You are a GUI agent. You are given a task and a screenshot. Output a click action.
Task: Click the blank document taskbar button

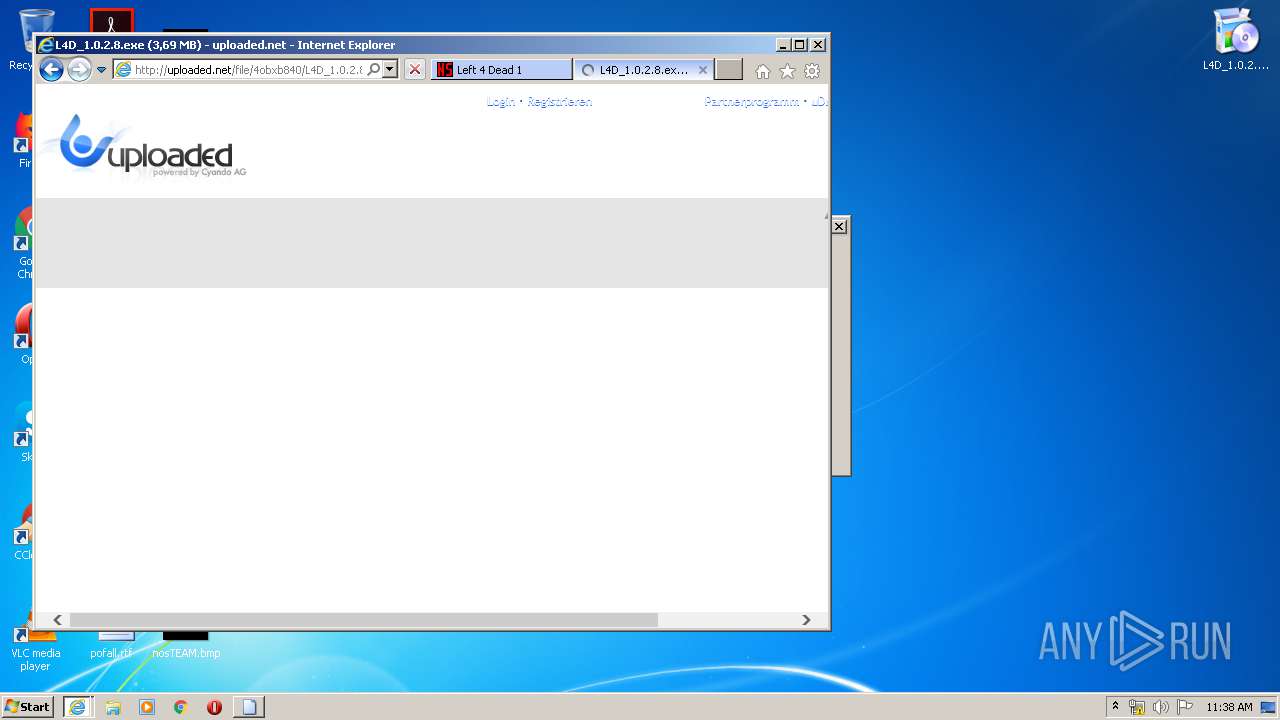pos(249,707)
